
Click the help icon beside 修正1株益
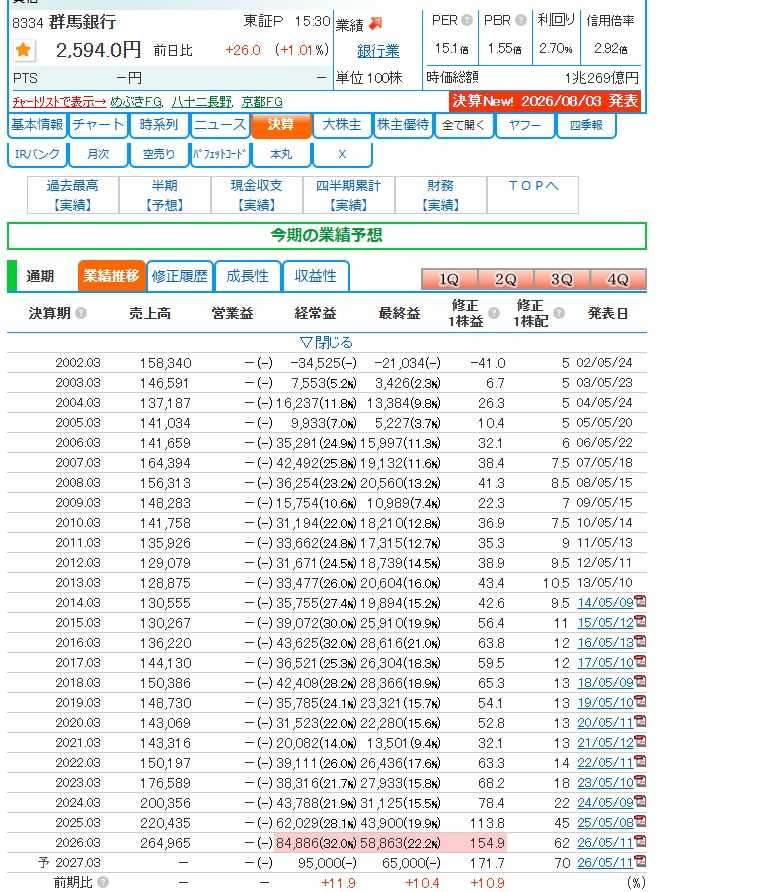click(494, 313)
